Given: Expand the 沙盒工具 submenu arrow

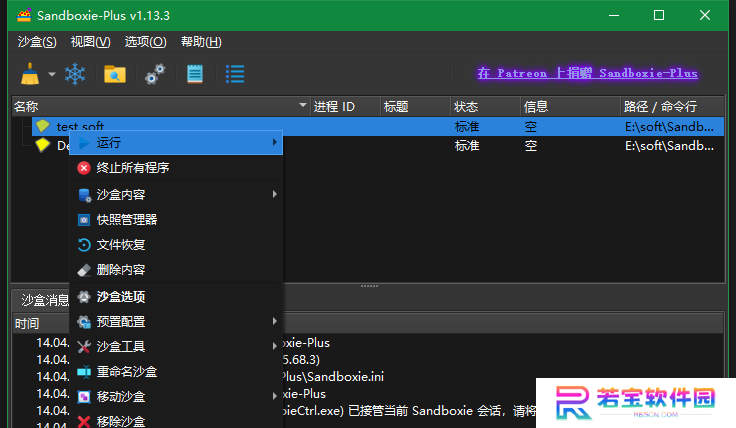Looking at the screenshot, I should 275,346.
